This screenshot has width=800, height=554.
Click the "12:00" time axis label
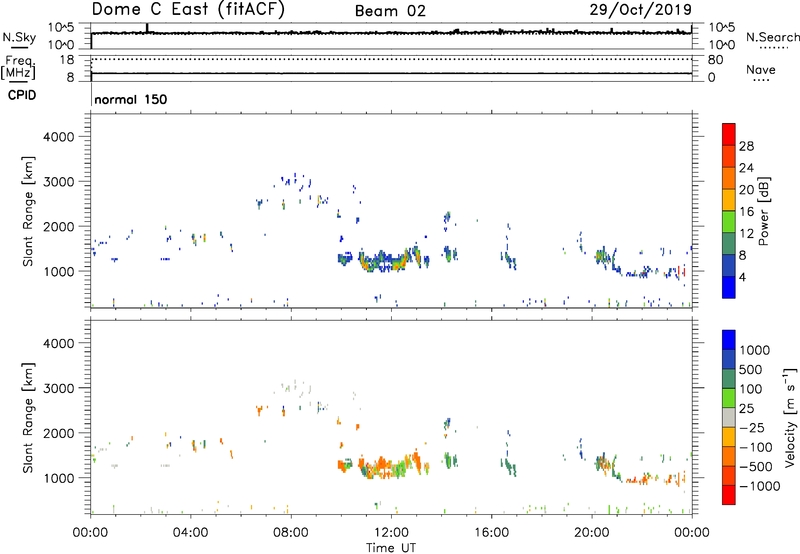391,533
